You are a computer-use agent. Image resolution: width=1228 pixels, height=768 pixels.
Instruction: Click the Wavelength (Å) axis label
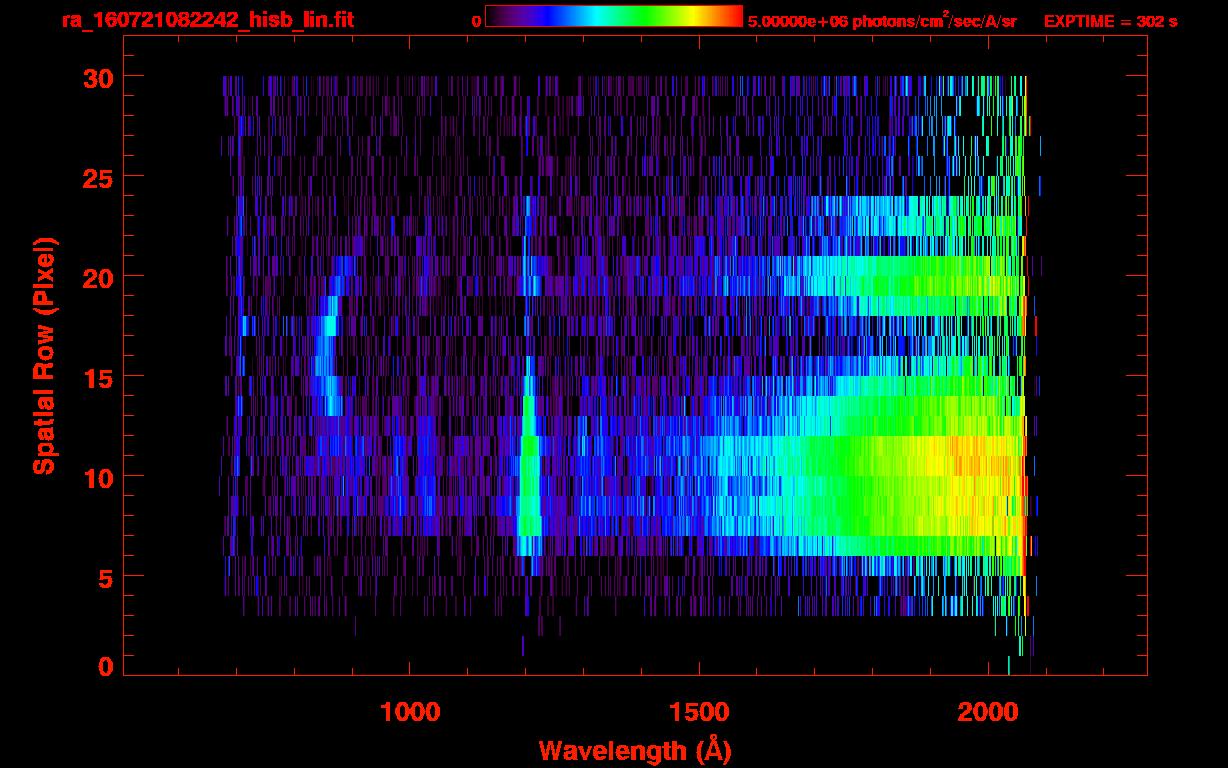click(635, 750)
